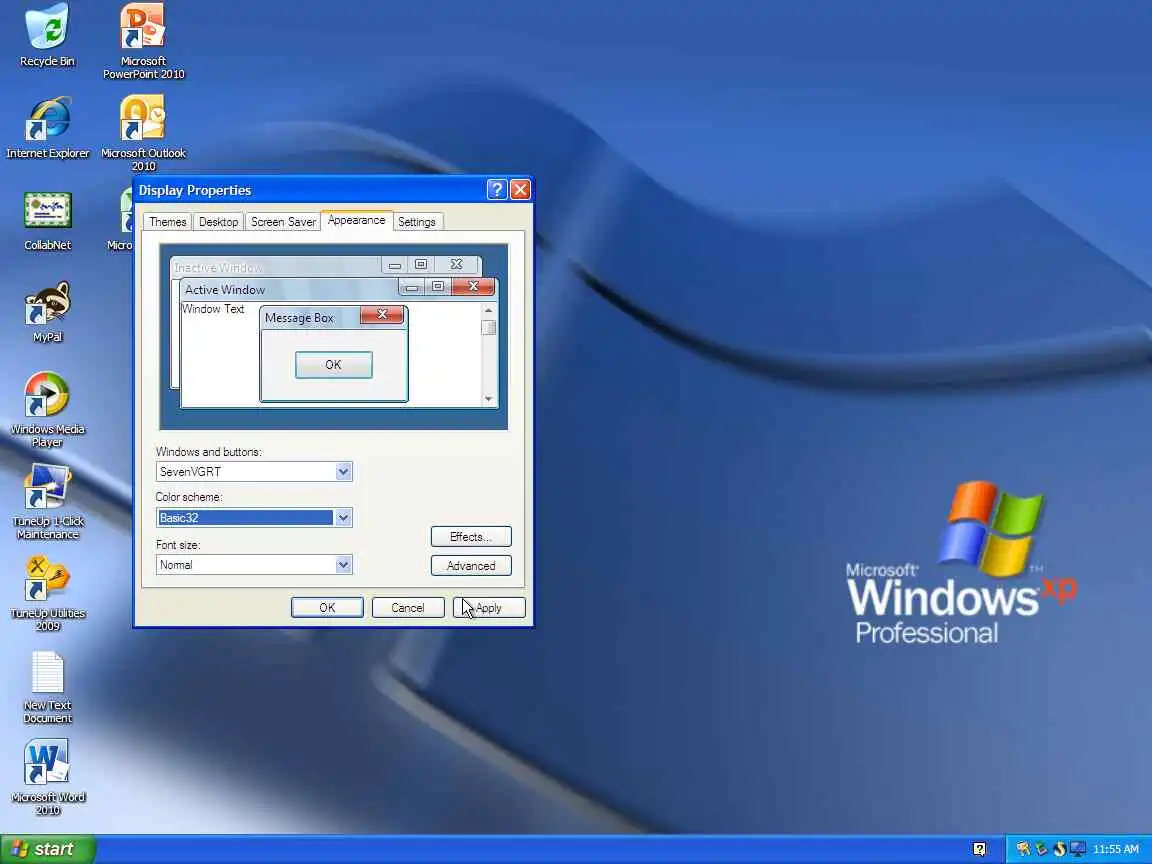The height and width of the screenshot is (864, 1152).
Task: Switch to the Screen Saver tab
Action: (283, 222)
